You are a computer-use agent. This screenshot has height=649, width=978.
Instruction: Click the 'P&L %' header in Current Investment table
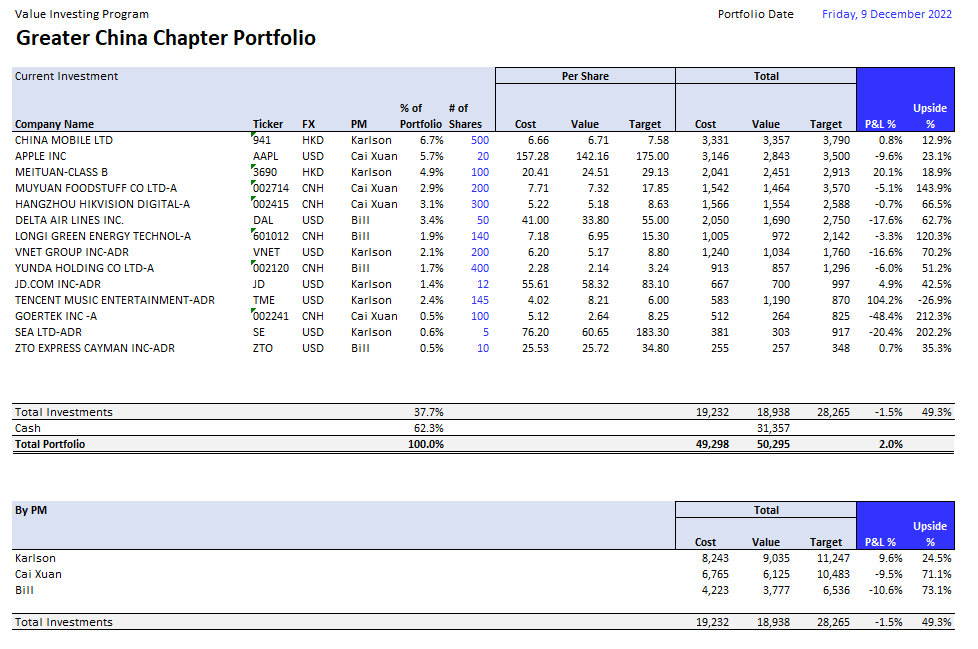pyautogui.click(x=880, y=124)
